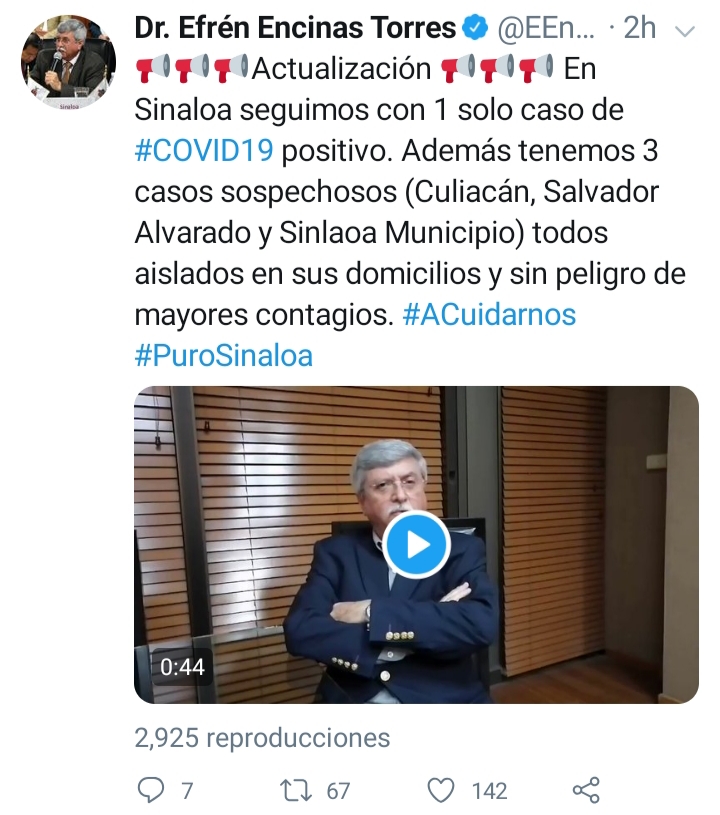Open the share icon menu

point(586,791)
